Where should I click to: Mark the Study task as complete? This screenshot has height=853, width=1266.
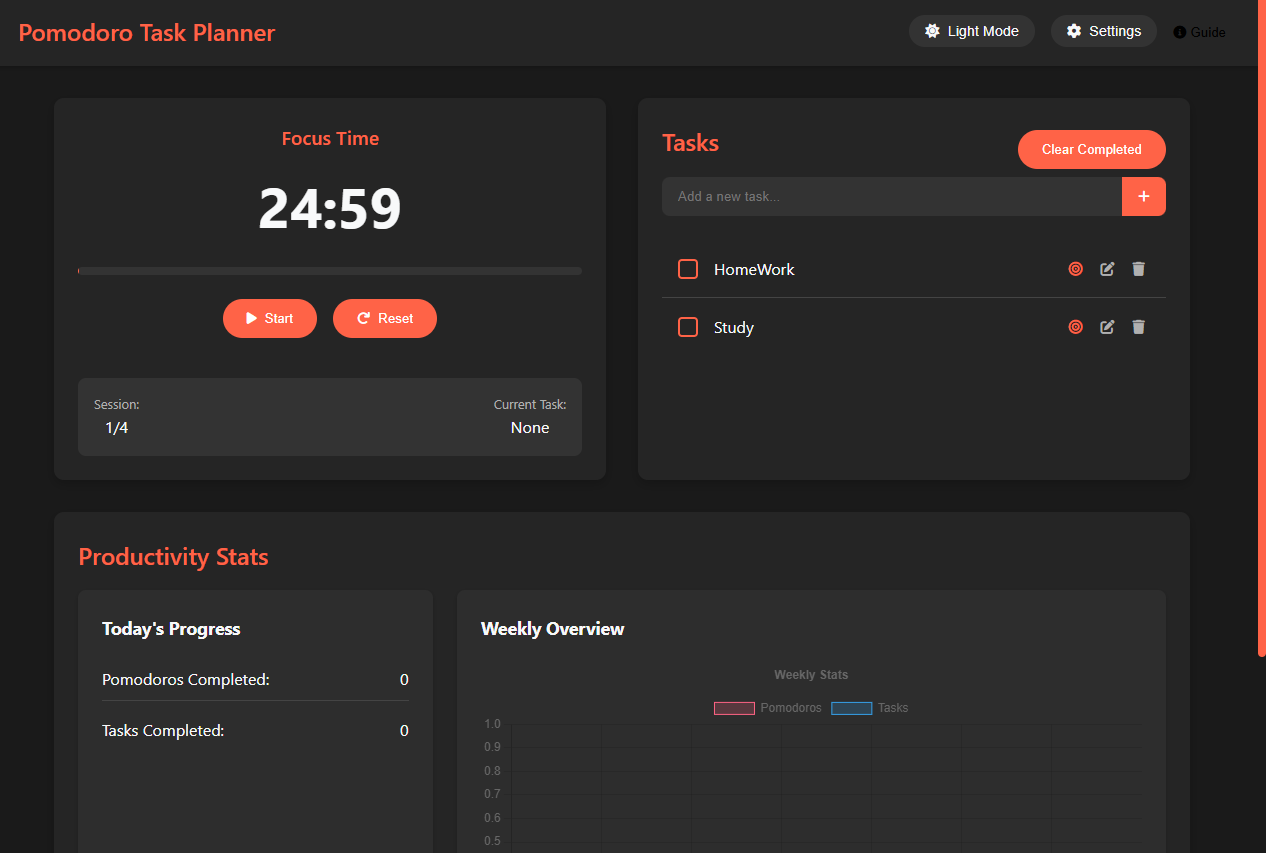tap(687, 327)
